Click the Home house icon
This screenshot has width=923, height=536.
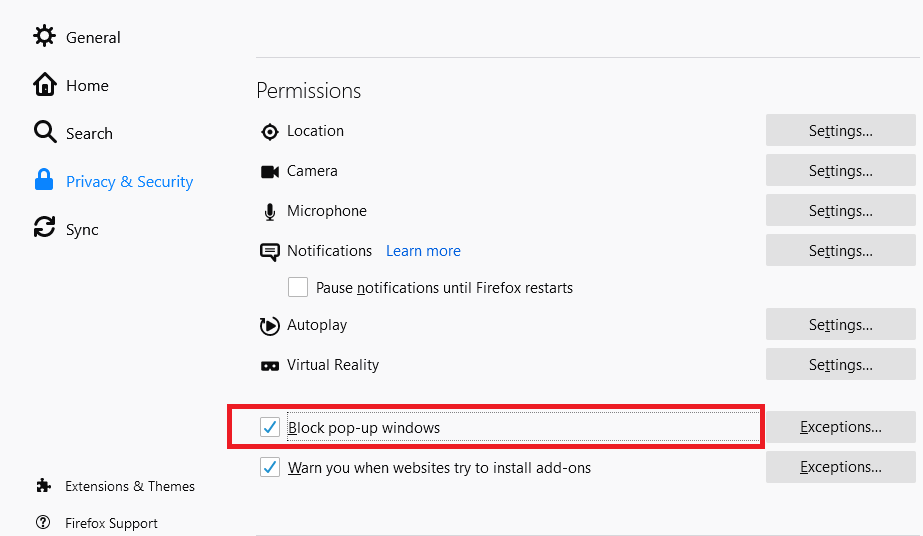pyautogui.click(x=45, y=85)
